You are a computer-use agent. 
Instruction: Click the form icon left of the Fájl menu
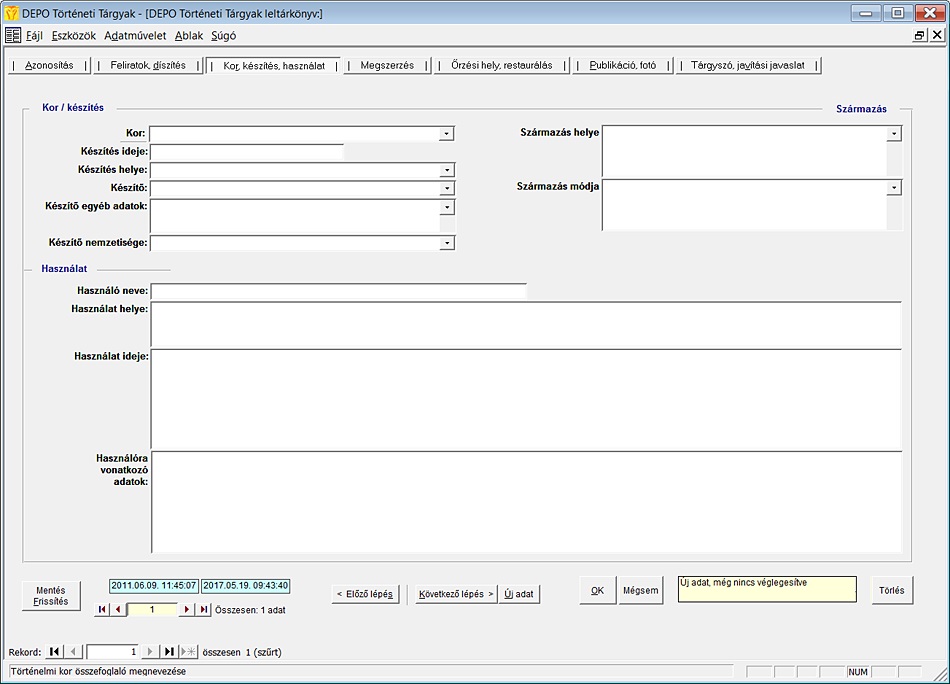tap(13, 35)
